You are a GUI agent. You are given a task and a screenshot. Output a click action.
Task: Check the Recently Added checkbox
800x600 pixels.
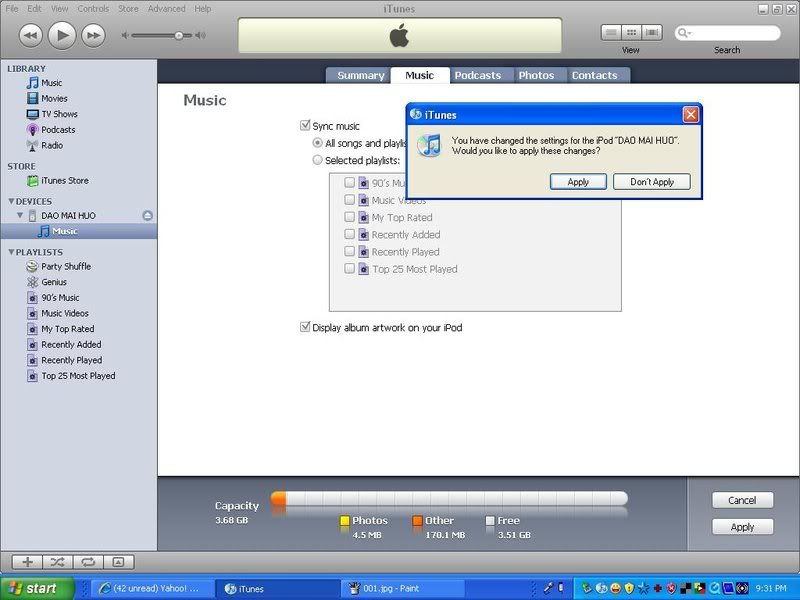click(349, 234)
